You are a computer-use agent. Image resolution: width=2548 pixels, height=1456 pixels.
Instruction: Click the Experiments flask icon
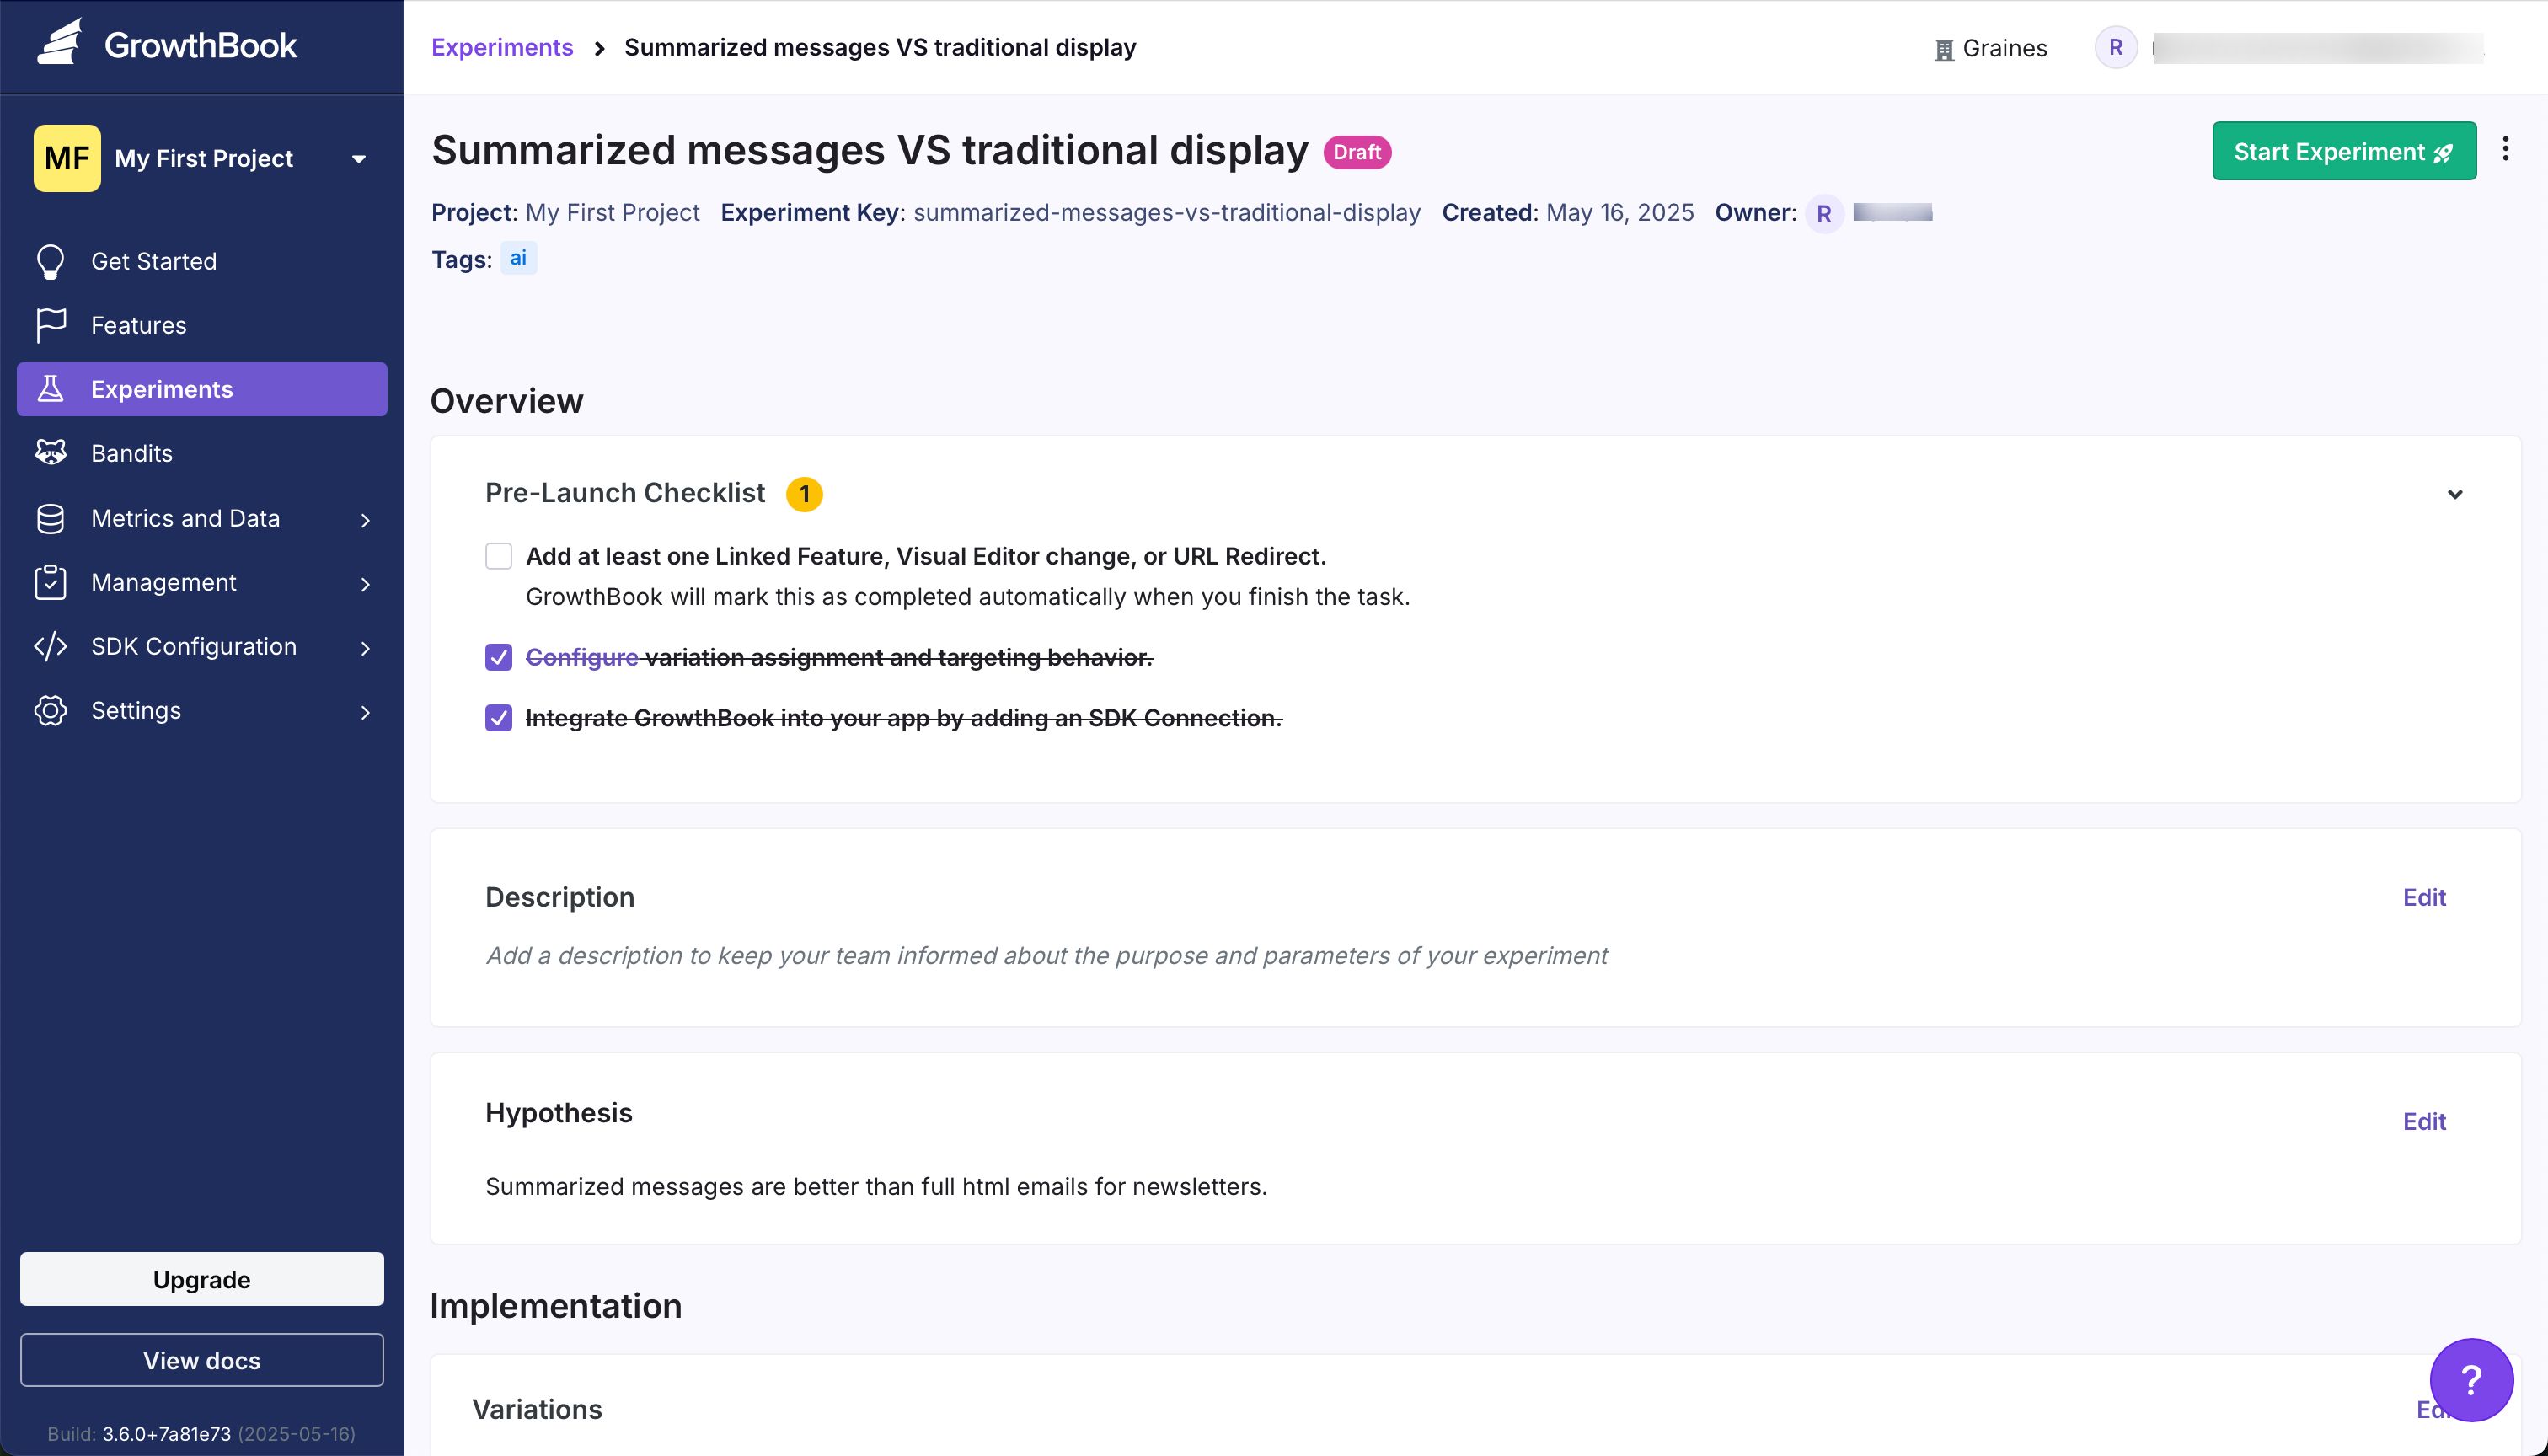(50, 389)
